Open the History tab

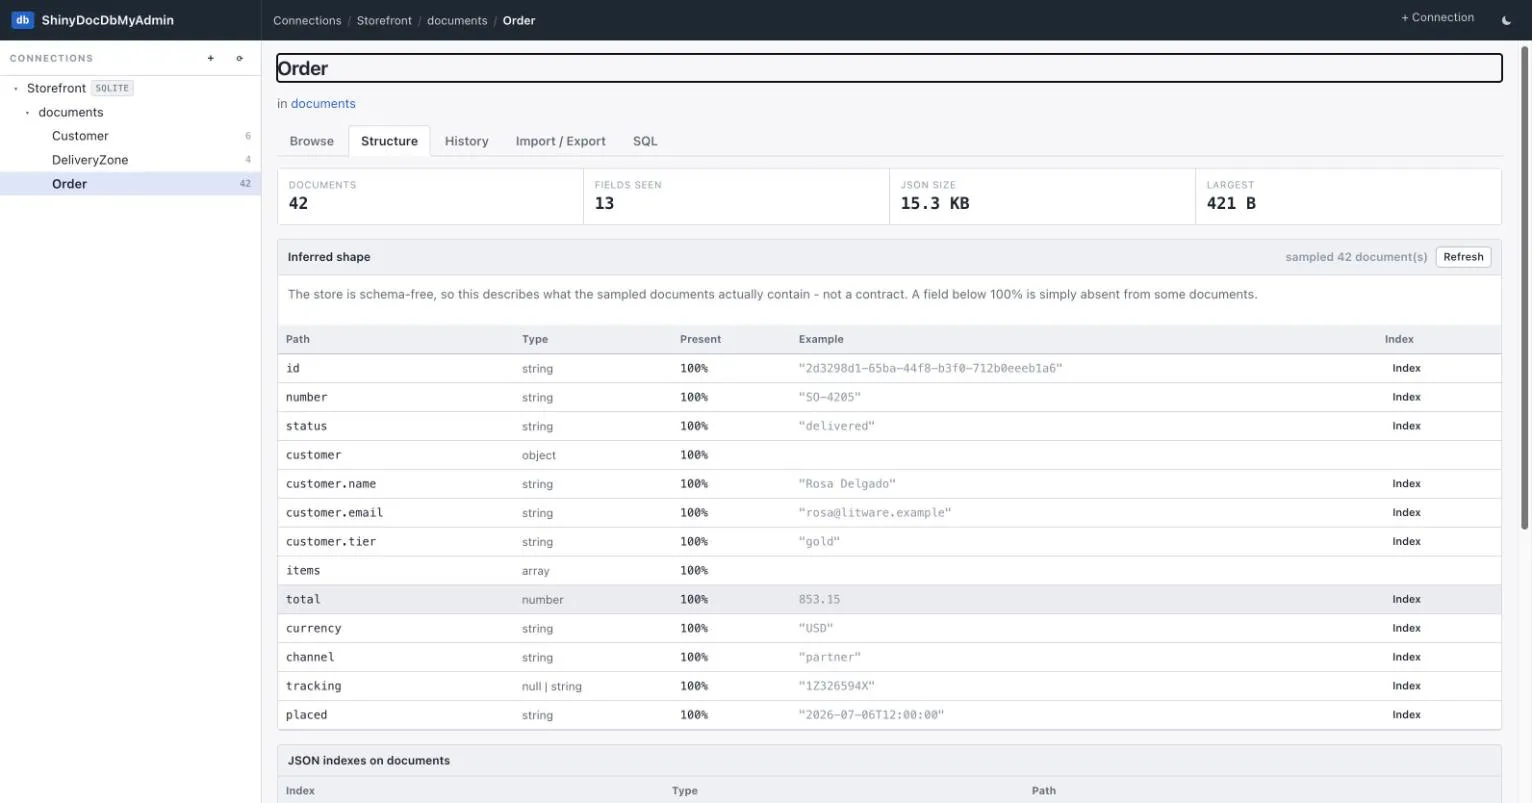pyautogui.click(x=467, y=141)
